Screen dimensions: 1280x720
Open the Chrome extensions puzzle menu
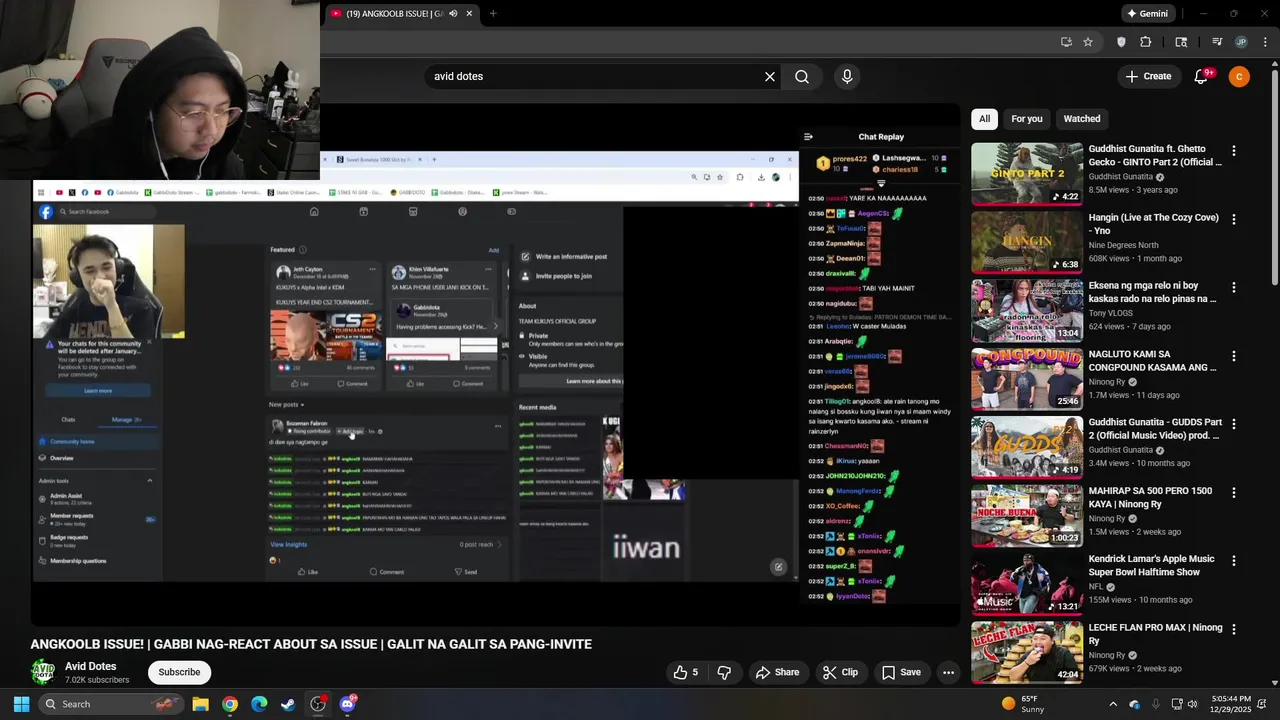coord(1146,42)
